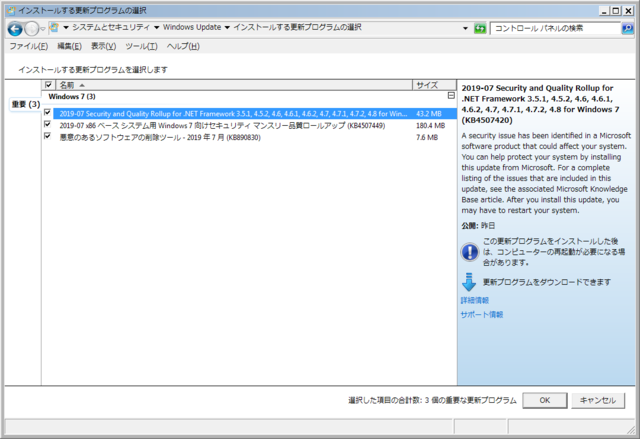Click the キャンセル button
The height and width of the screenshot is (439, 640).
click(x=598, y=400)
